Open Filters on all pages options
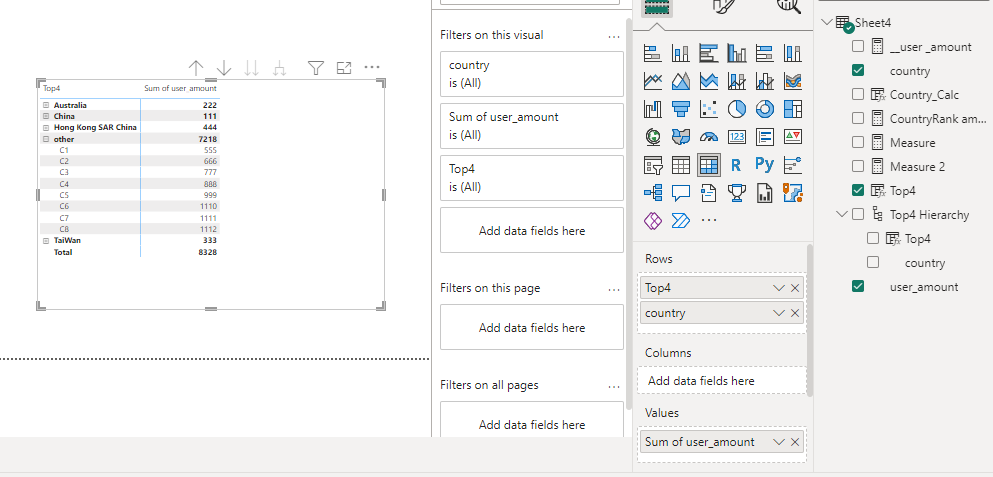 (614, 386)
